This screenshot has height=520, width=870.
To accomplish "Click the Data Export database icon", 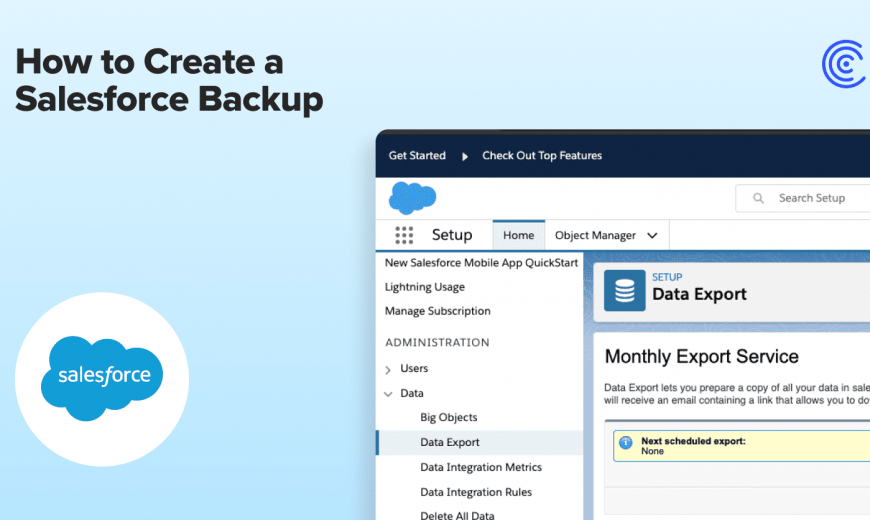I will pyautogui.click(x=624, y=290).
